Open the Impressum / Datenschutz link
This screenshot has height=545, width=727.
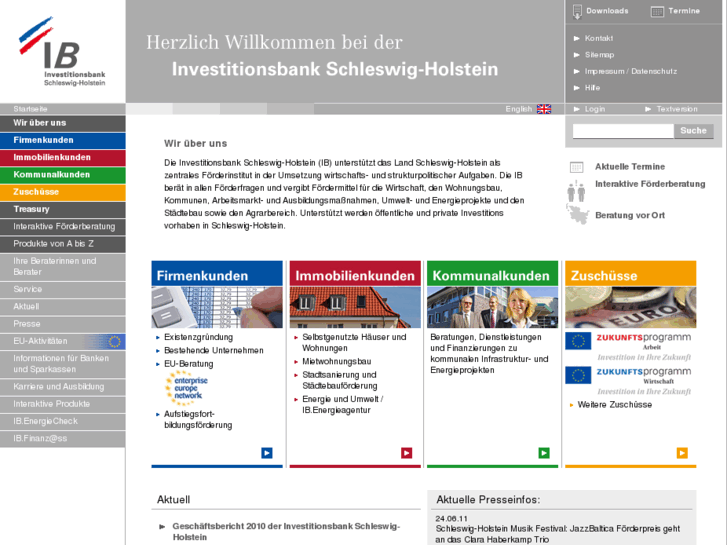631,71
